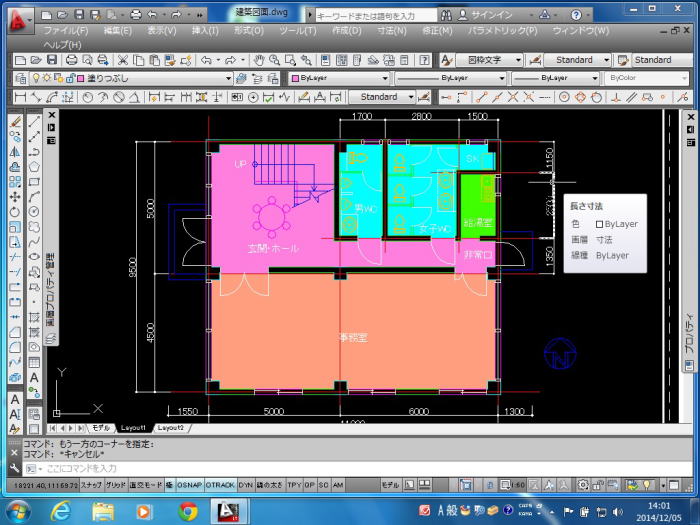Select the Erase tool in Modify toolbar
The height and width of the screenshot is (525, 700).
coord(15,122)
